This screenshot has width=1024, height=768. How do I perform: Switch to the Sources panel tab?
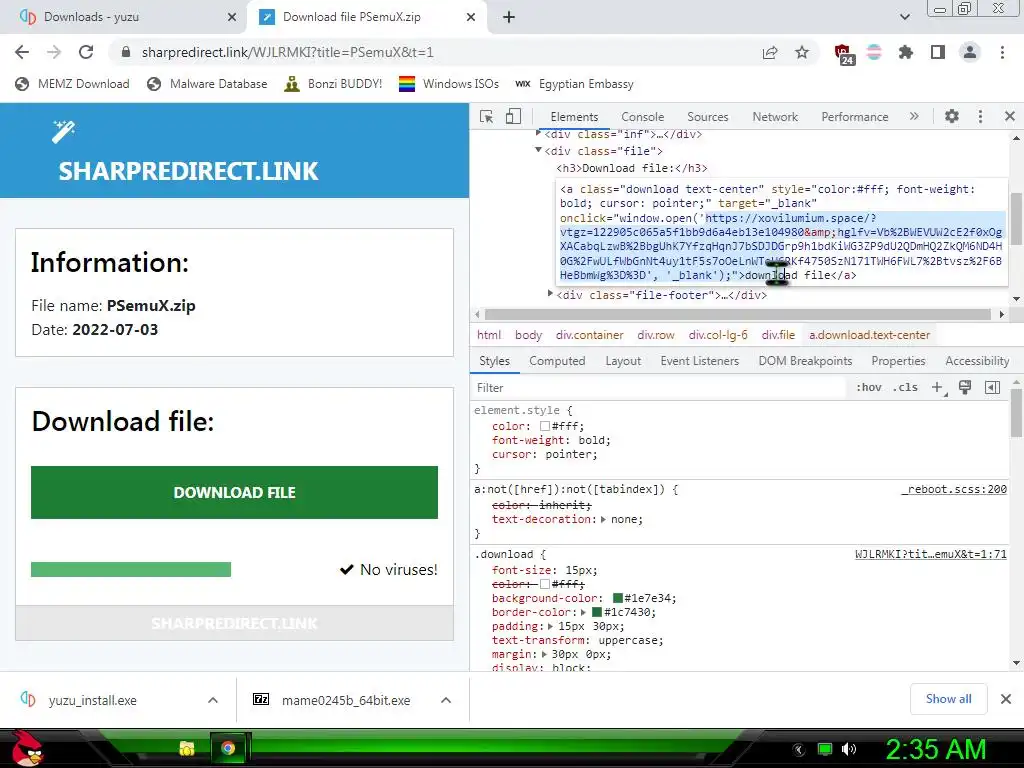click(707, 117)
